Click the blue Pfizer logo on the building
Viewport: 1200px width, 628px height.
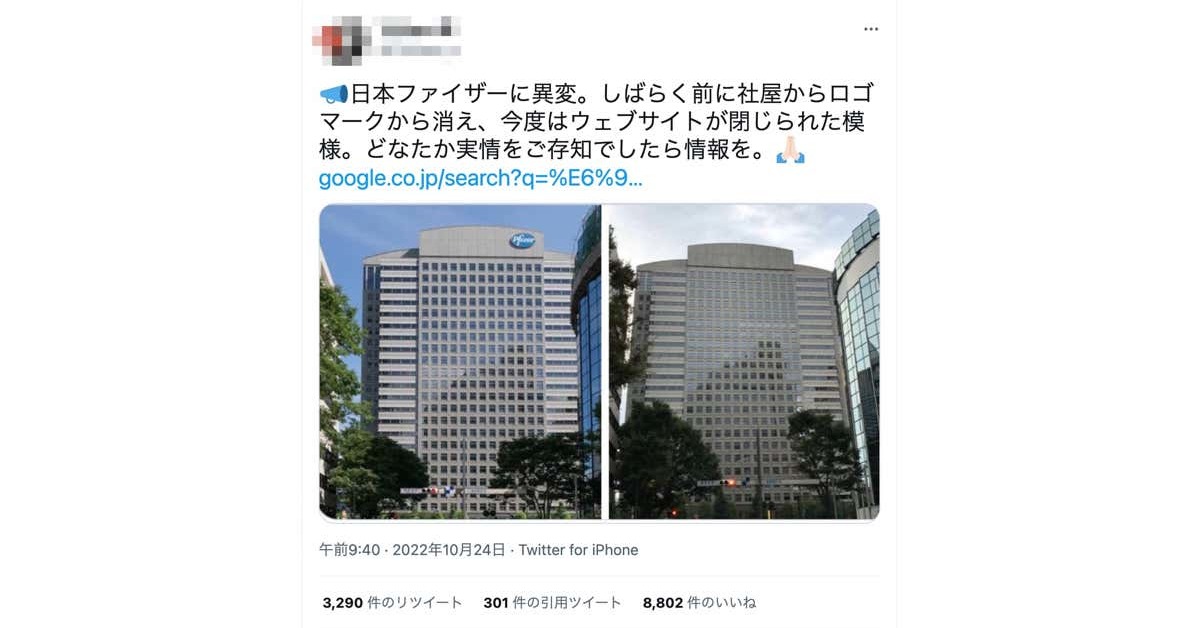(x=523, y=240)
